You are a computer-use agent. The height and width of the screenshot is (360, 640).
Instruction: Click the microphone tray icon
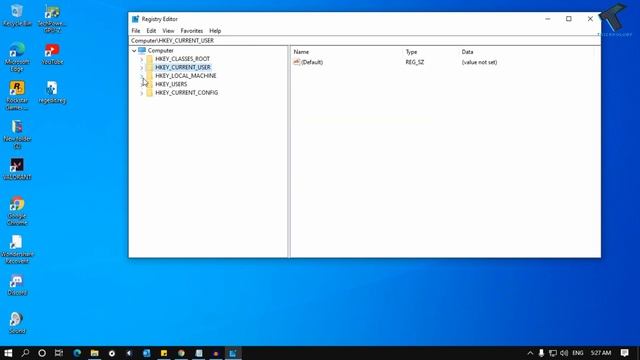point(541,353)
